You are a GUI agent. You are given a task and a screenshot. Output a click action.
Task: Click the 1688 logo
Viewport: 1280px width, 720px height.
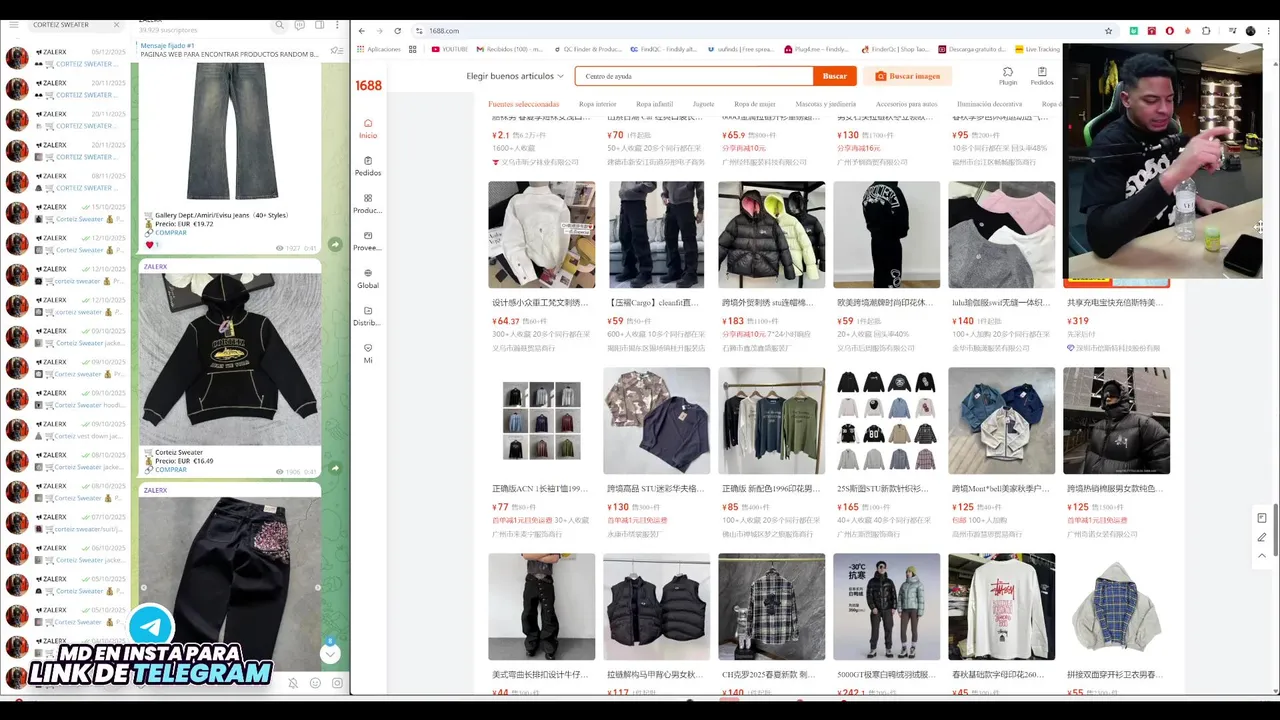(x=369, y=86)
